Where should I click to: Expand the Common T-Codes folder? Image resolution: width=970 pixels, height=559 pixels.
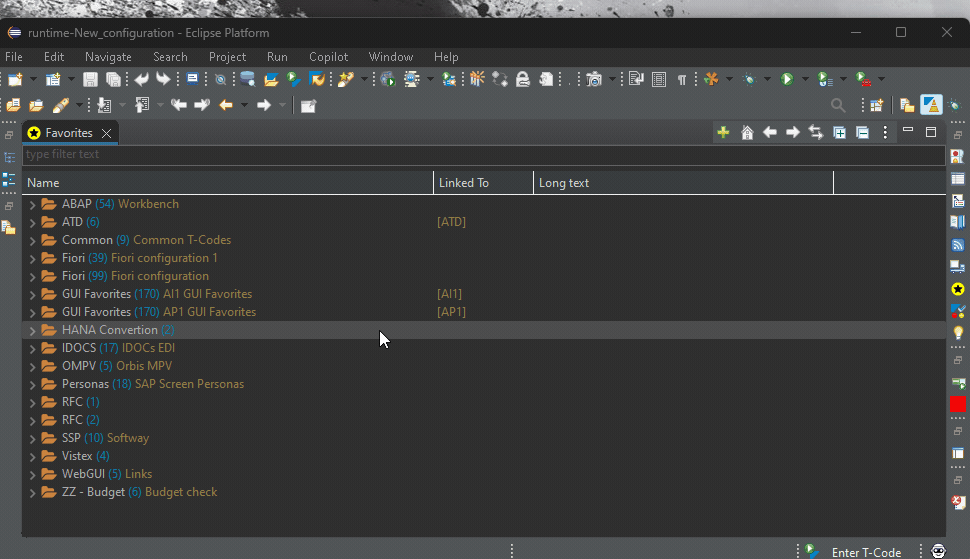coord(32,241)
